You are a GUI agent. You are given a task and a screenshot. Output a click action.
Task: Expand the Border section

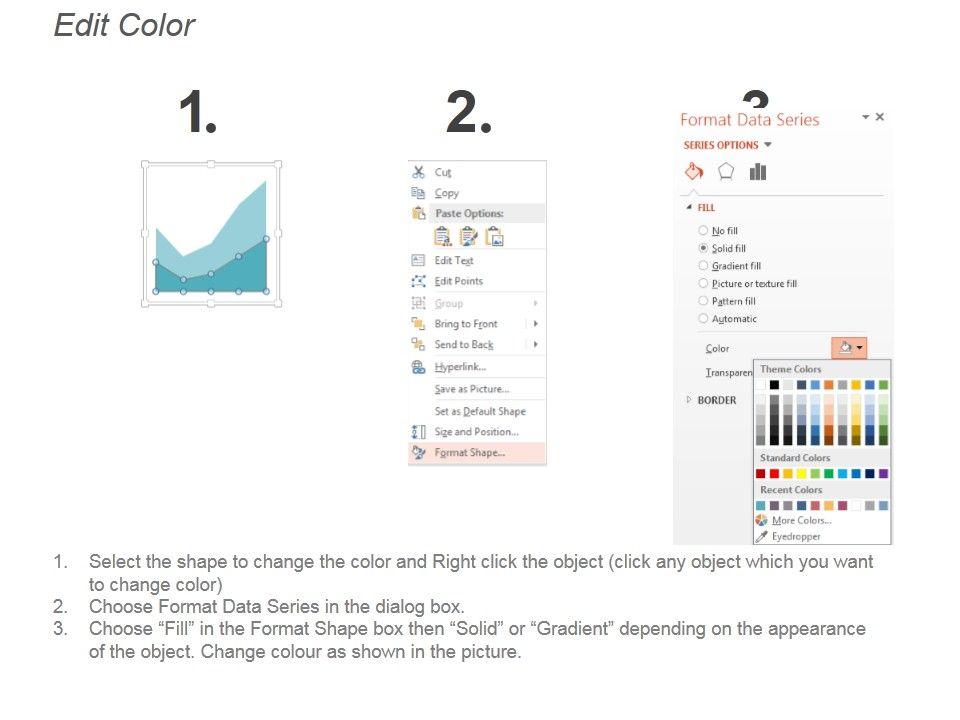click(688, 400)
